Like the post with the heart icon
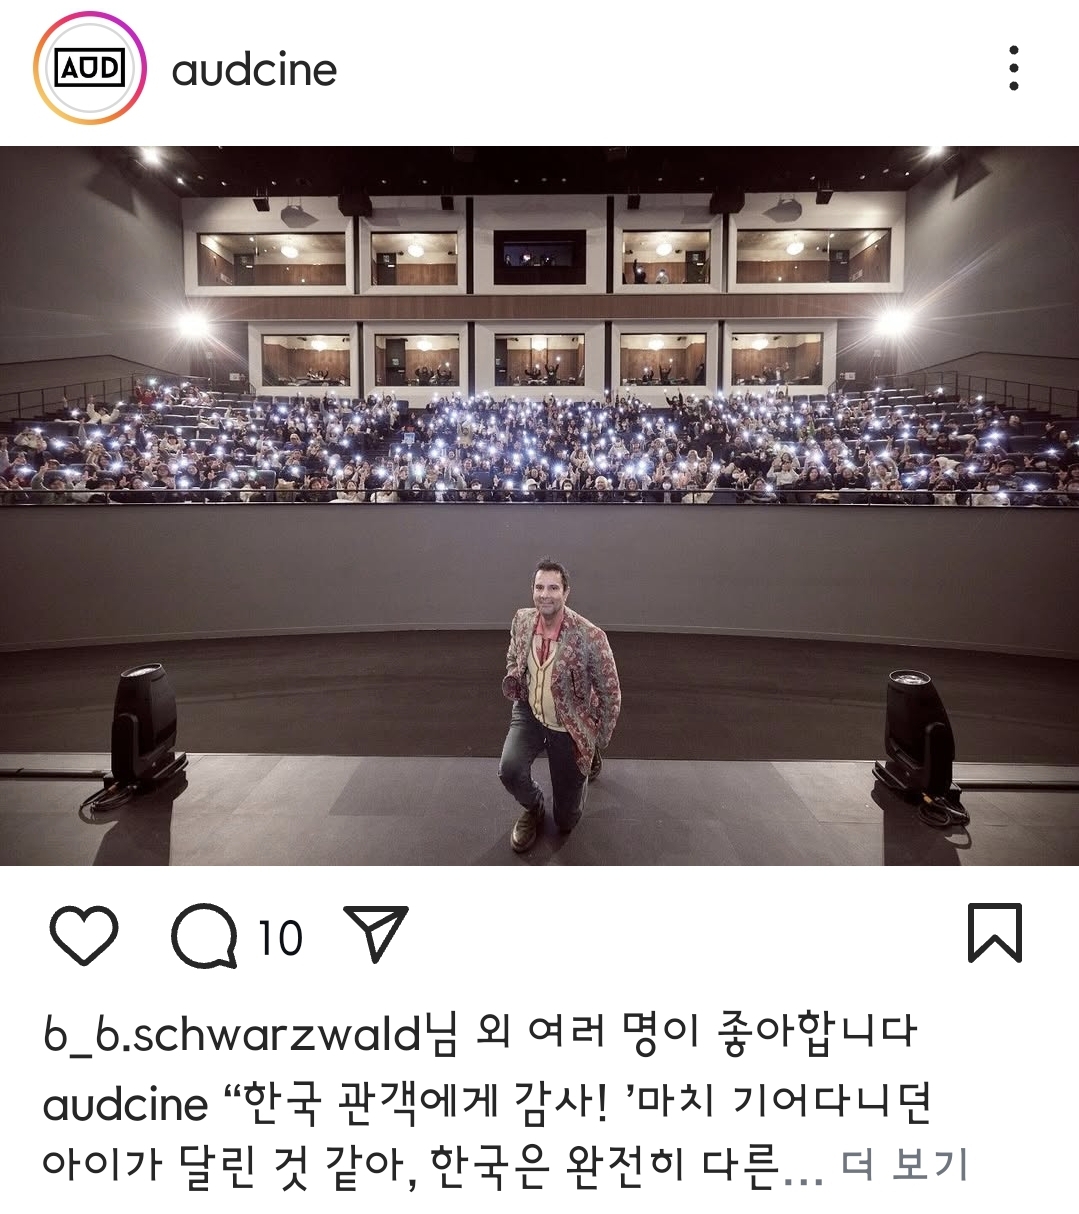The height and width of the screenshot is (1214, 1079). [84, 935]
